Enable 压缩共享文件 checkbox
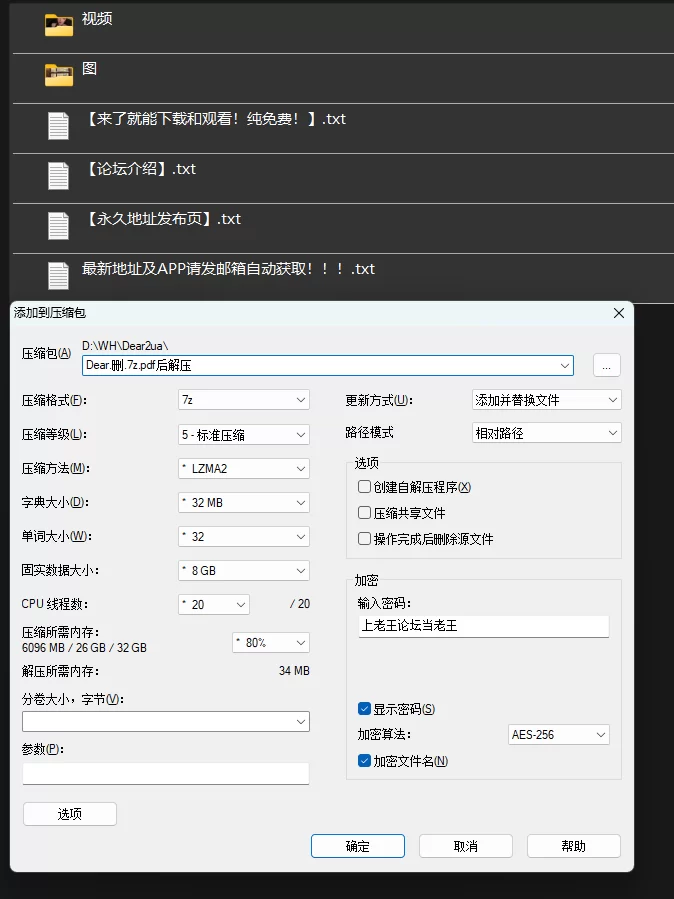674x899 pixels. tap(364, 513)
